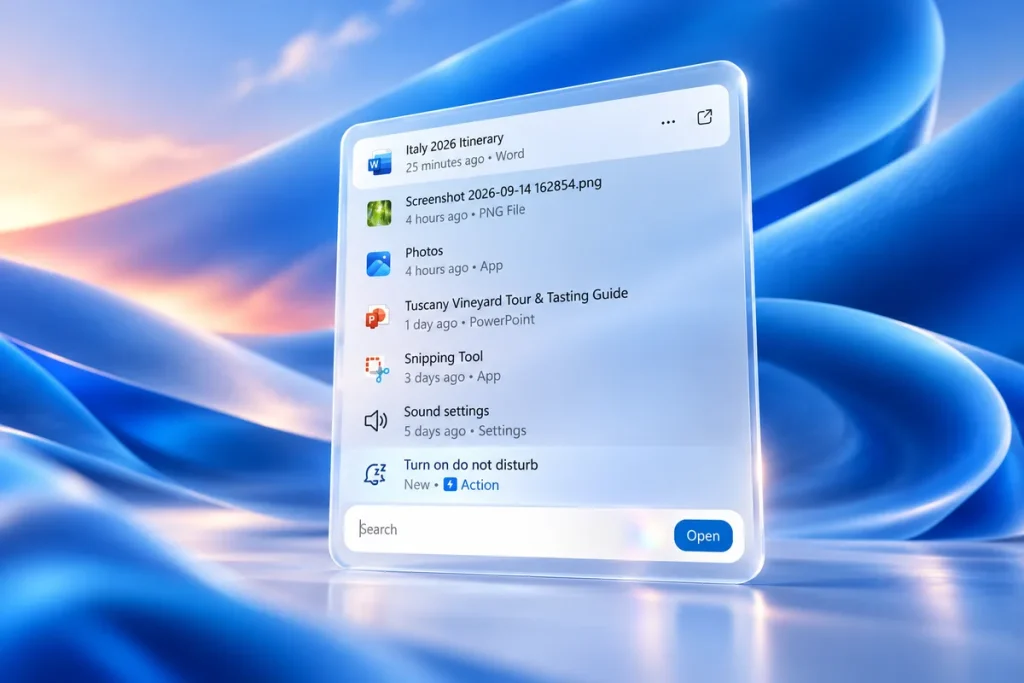Open Tuscany Vineyard Tour & Tasting Guide
The image size is (1024, 683).
click(516, 300)
